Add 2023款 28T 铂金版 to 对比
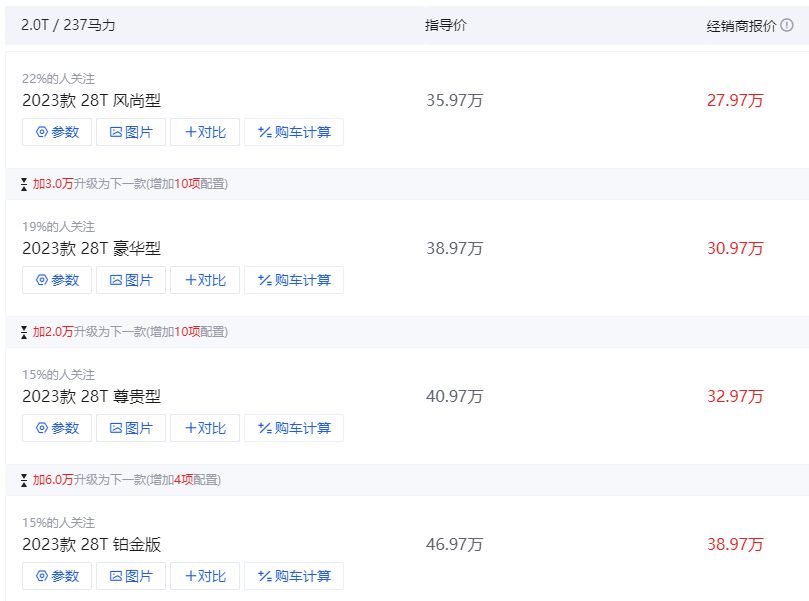The width and height of the screenshot is (809, 601). point(205,576)
